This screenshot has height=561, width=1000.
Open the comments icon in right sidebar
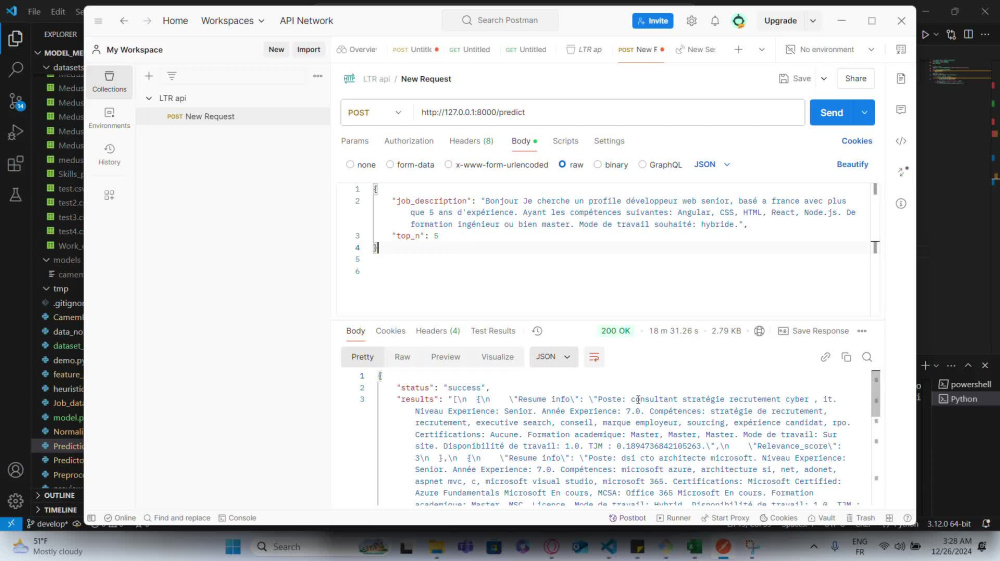[901, 110]
